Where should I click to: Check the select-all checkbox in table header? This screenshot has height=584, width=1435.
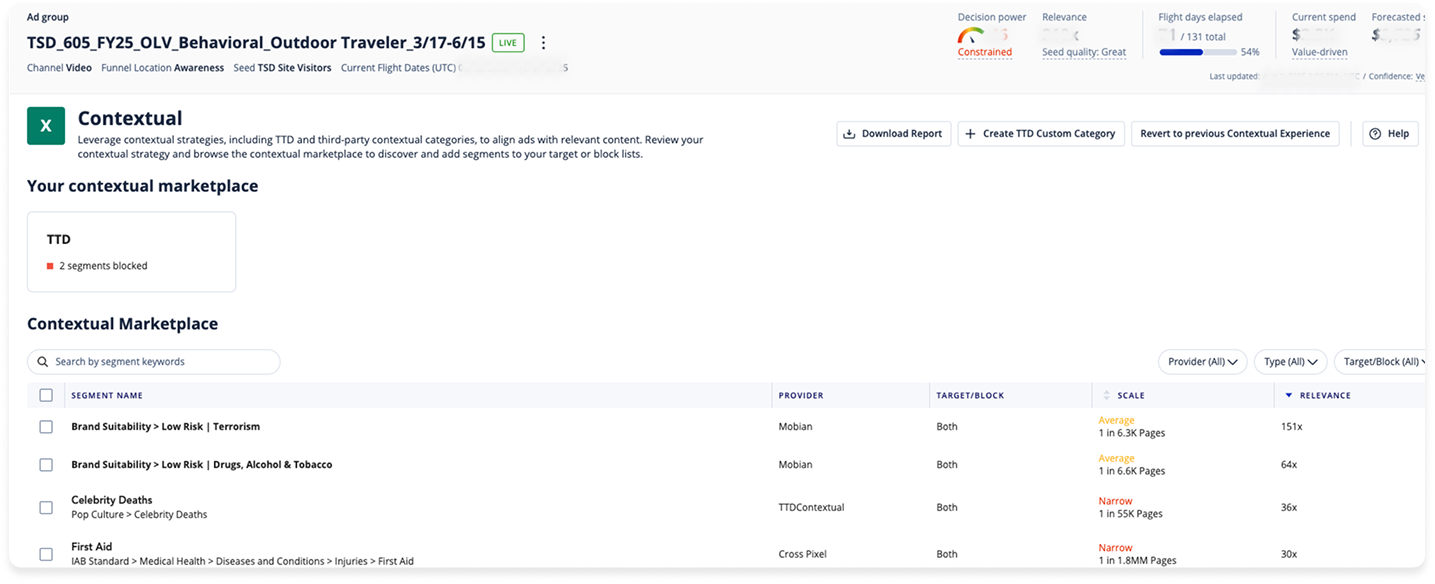pos(45,394)
